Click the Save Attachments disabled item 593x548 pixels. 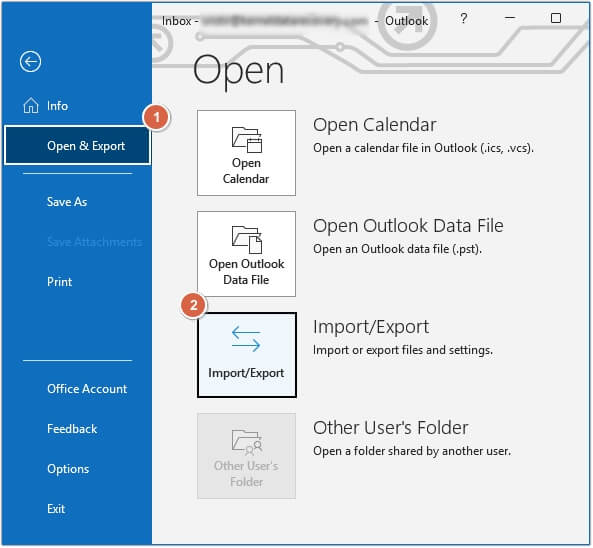coord(95,242)
